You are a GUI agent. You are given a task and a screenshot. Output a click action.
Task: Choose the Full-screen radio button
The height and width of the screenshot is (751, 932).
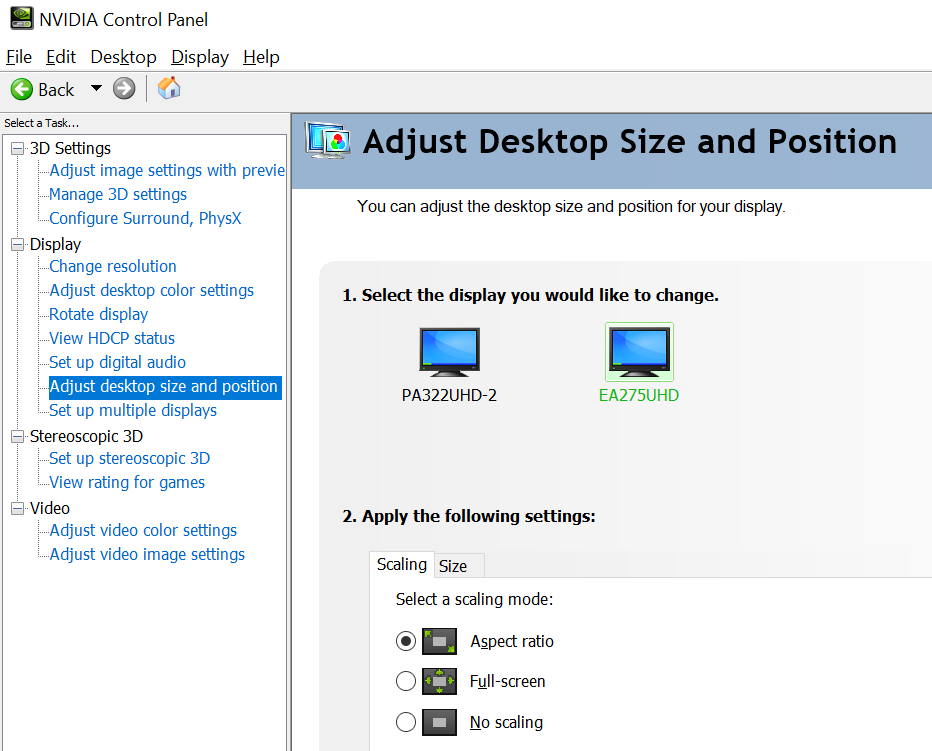[x=406, y=681]
